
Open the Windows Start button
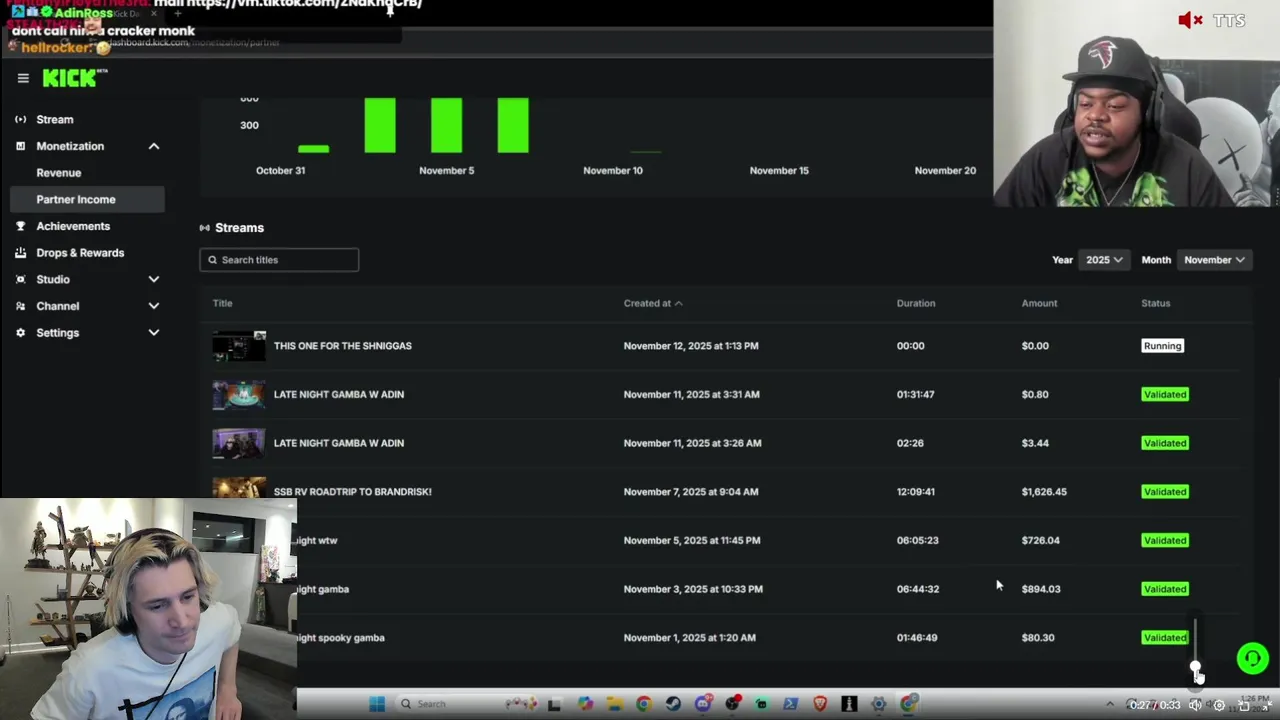376,704
